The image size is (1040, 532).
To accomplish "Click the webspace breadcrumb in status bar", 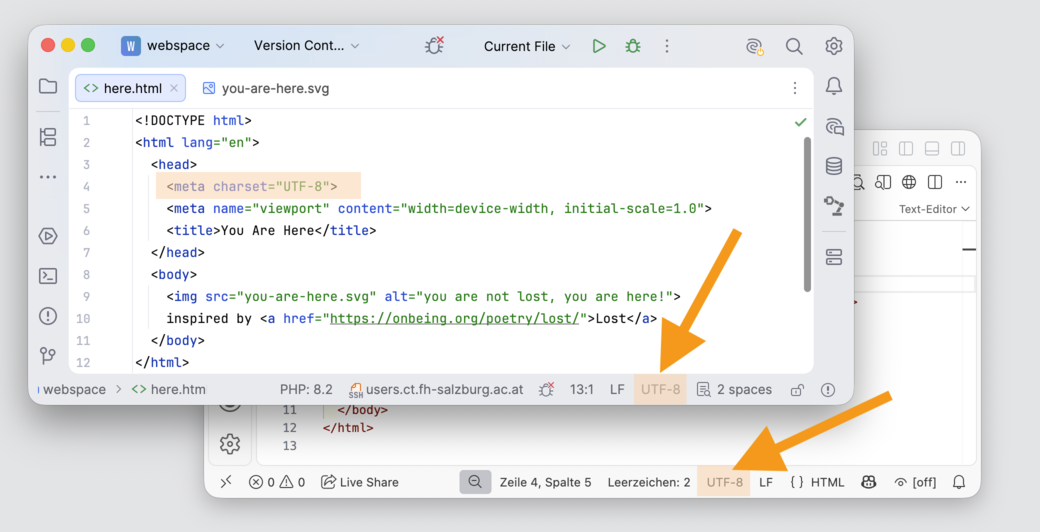I will tap(74, 389).
